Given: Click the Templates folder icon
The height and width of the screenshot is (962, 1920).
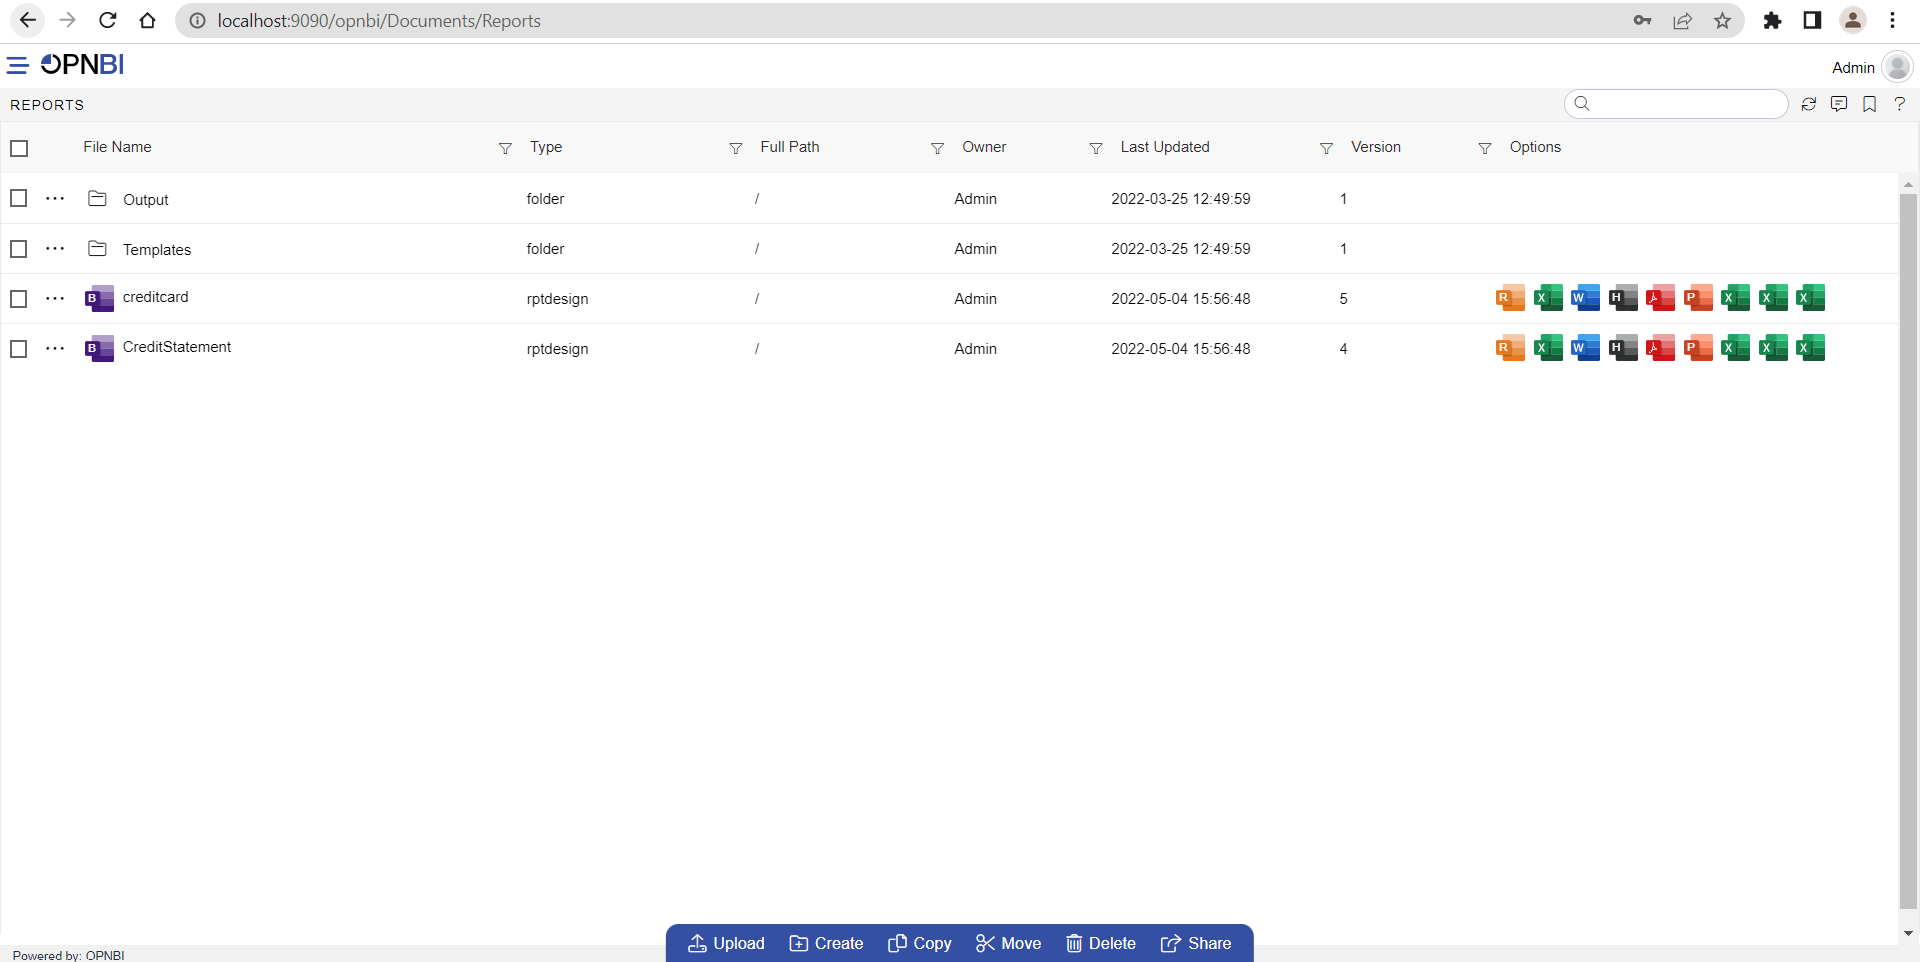Looking at the screenshot, I should click(x=97, y=248).
